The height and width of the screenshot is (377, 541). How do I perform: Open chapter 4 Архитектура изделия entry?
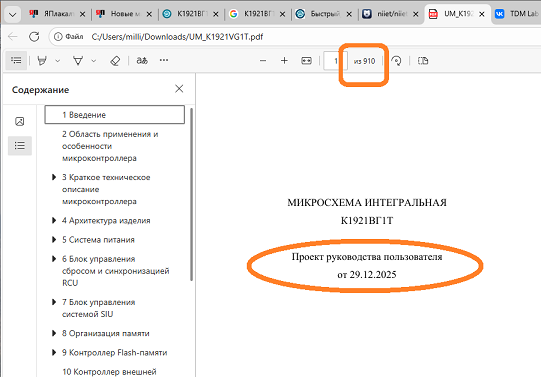106,220
